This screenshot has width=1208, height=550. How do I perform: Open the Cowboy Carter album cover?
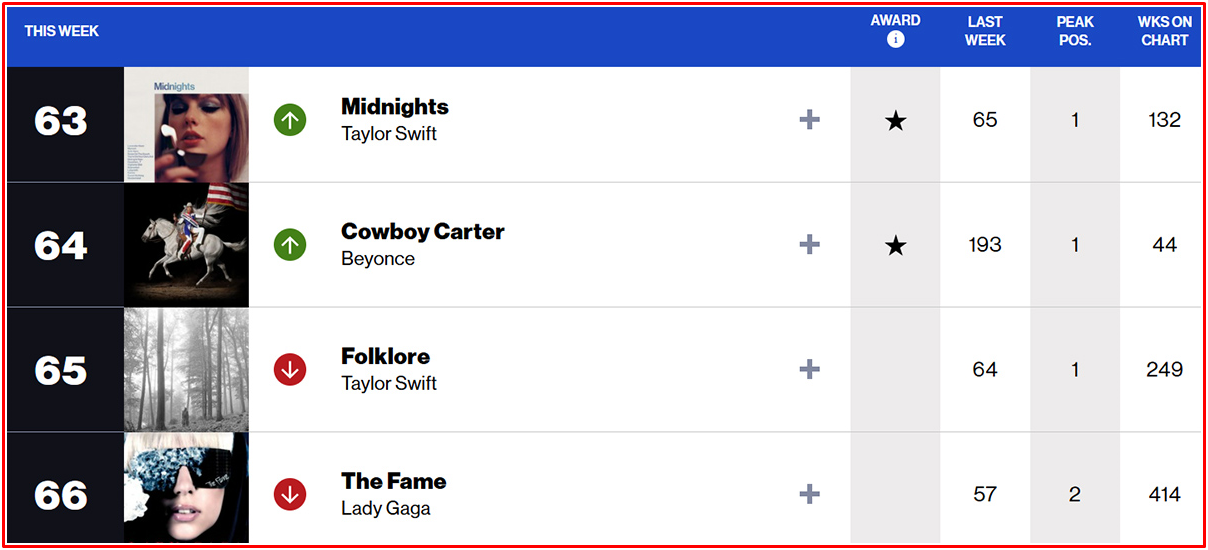point(186,245)
